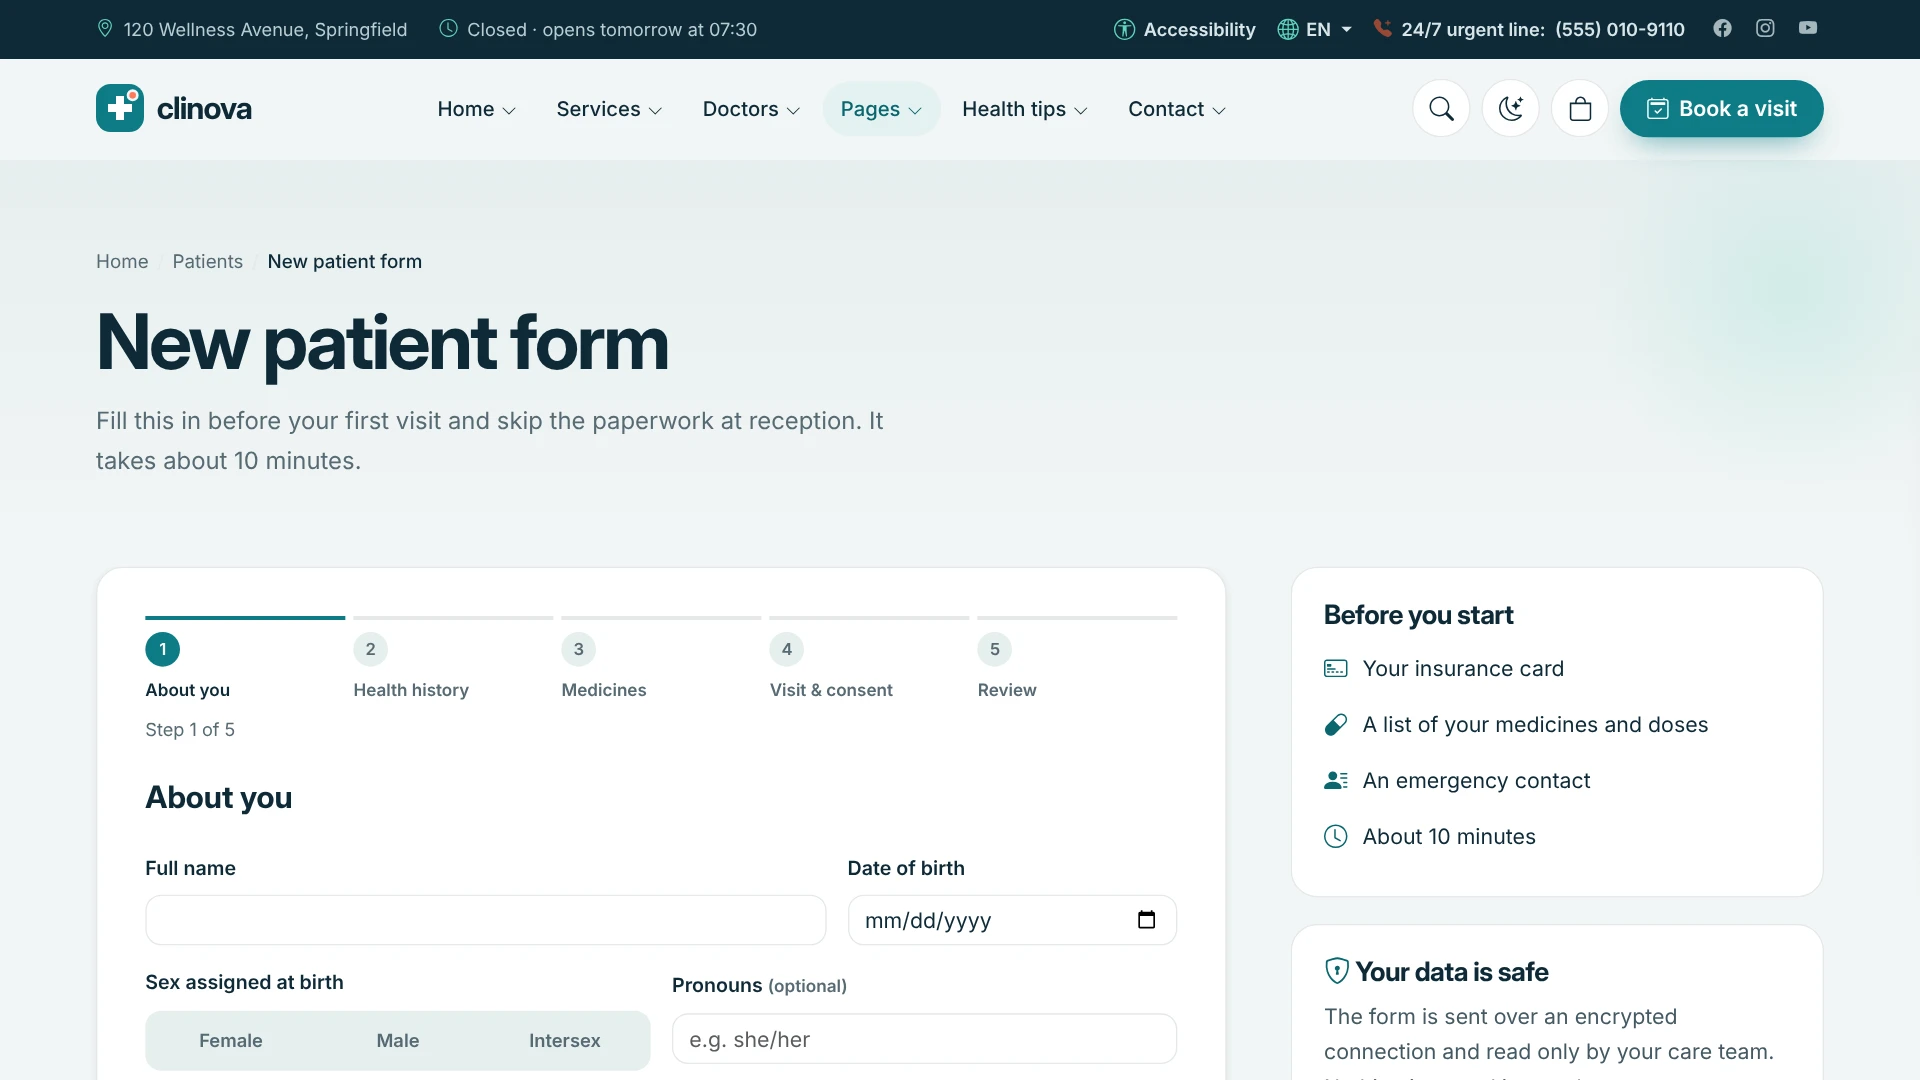Click the red phone icon for urgent line
The height and width of the screenshot is (1080, 1920).
[1382, 29]
